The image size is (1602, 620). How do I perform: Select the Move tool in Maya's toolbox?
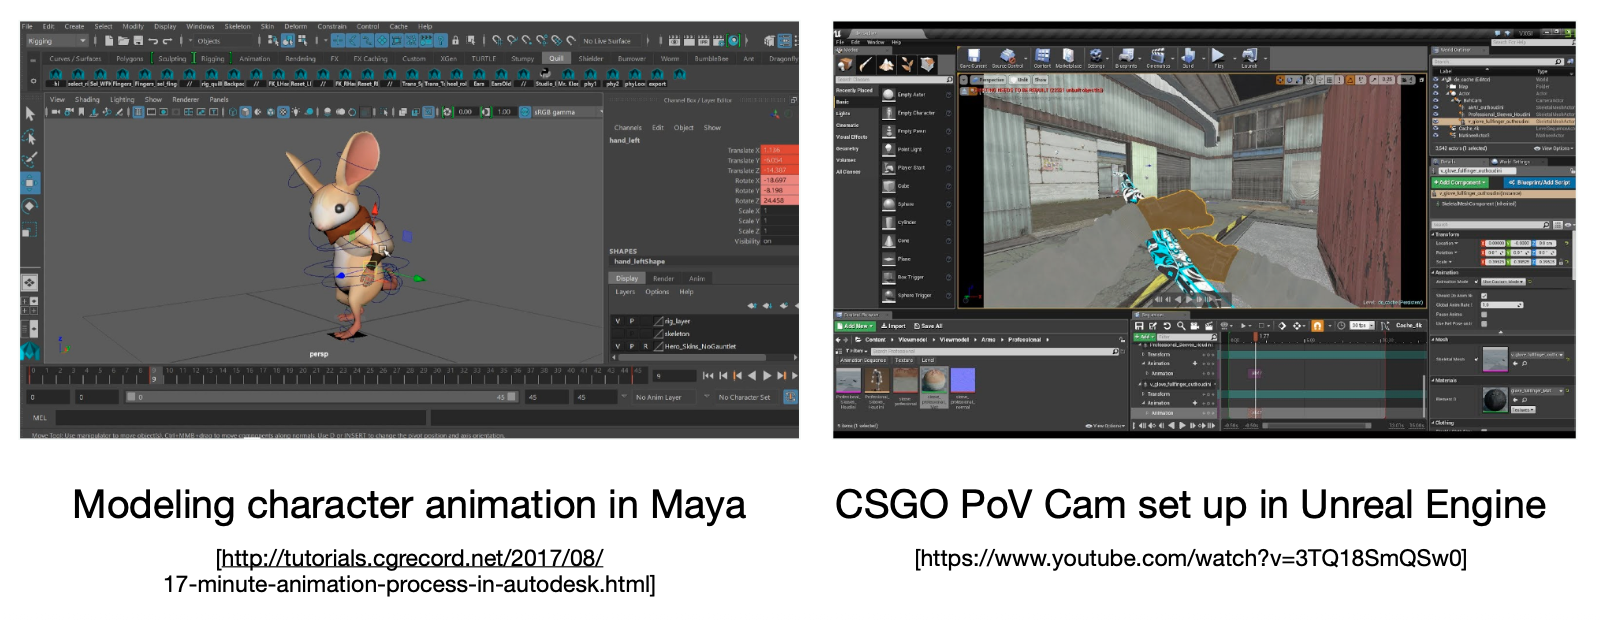click(30, 183)
